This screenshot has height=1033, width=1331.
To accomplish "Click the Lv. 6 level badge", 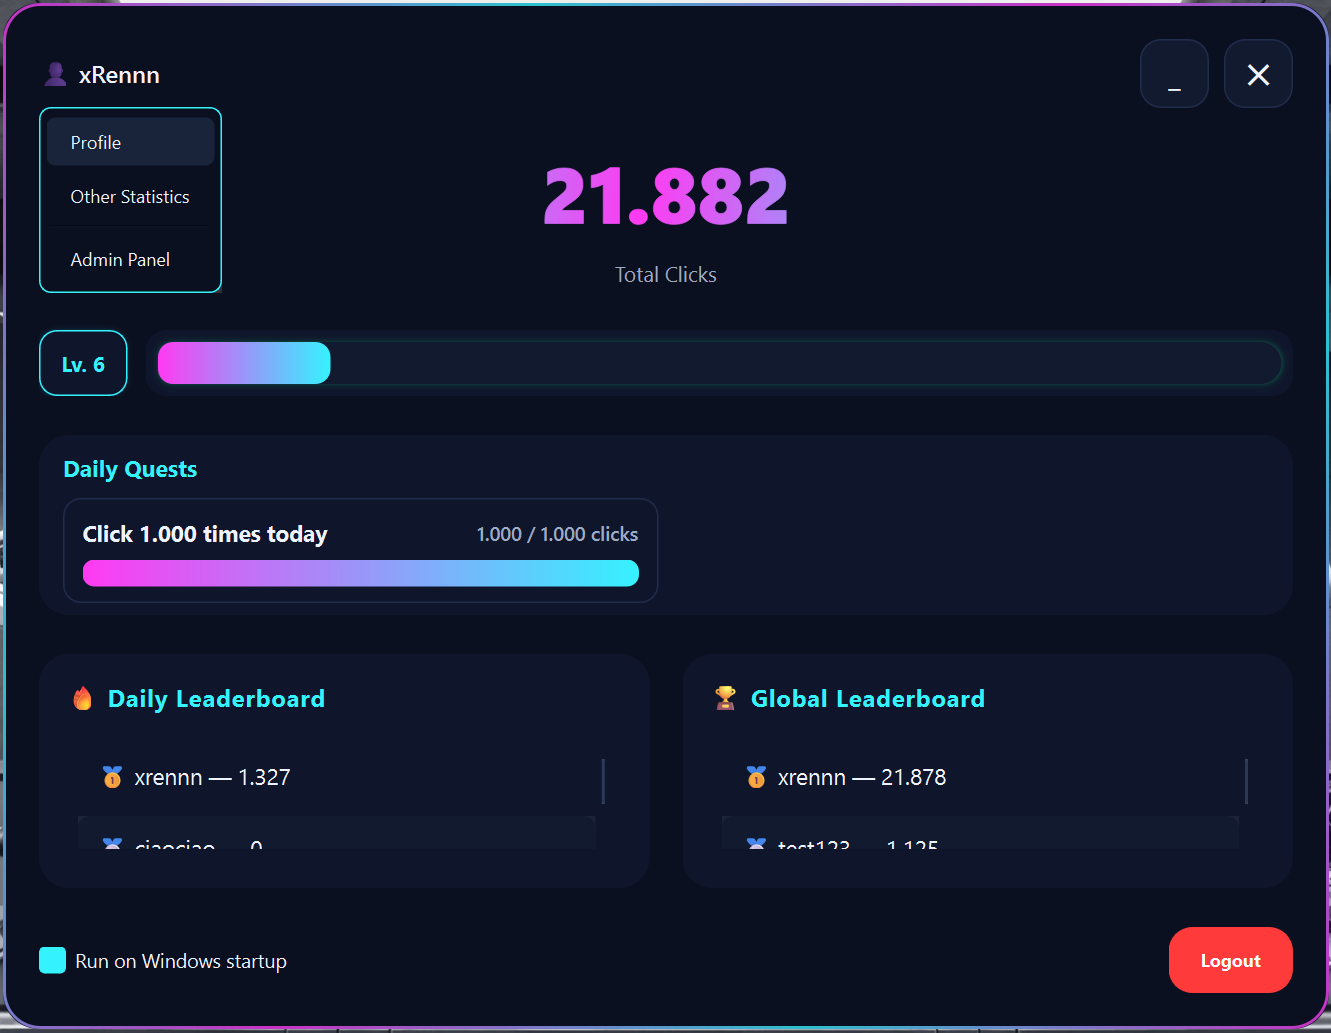I will click(83, 363).
